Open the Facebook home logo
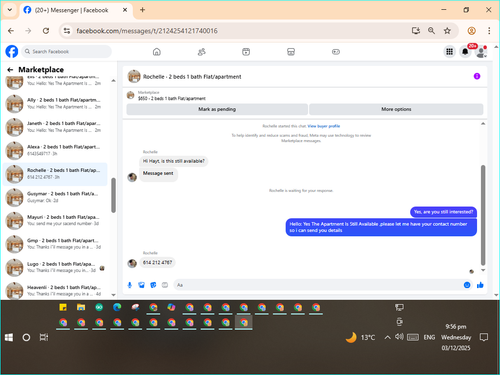Screen dimensions: 500x375 click(x=12, y=52)
